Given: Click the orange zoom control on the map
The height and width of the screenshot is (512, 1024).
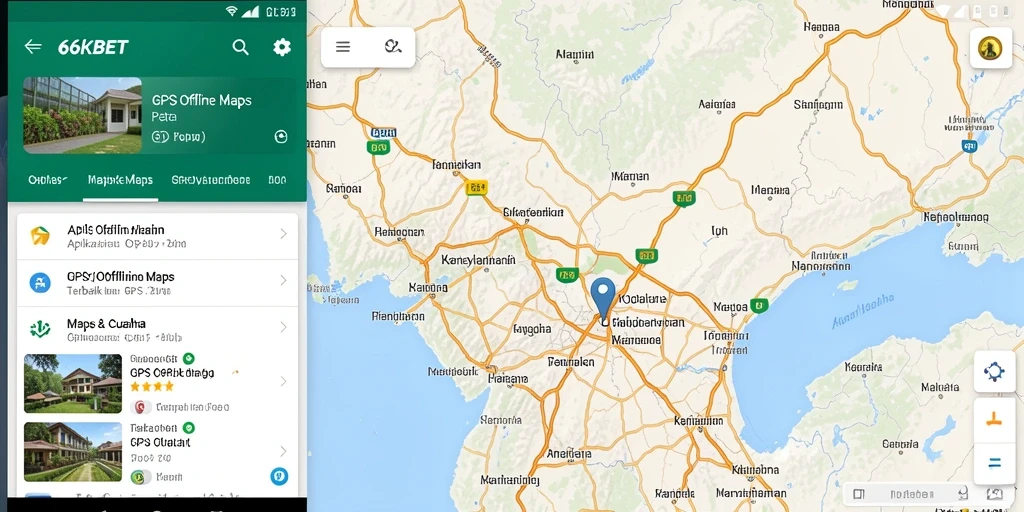Looking at the screenshot, I should [994, 419].
